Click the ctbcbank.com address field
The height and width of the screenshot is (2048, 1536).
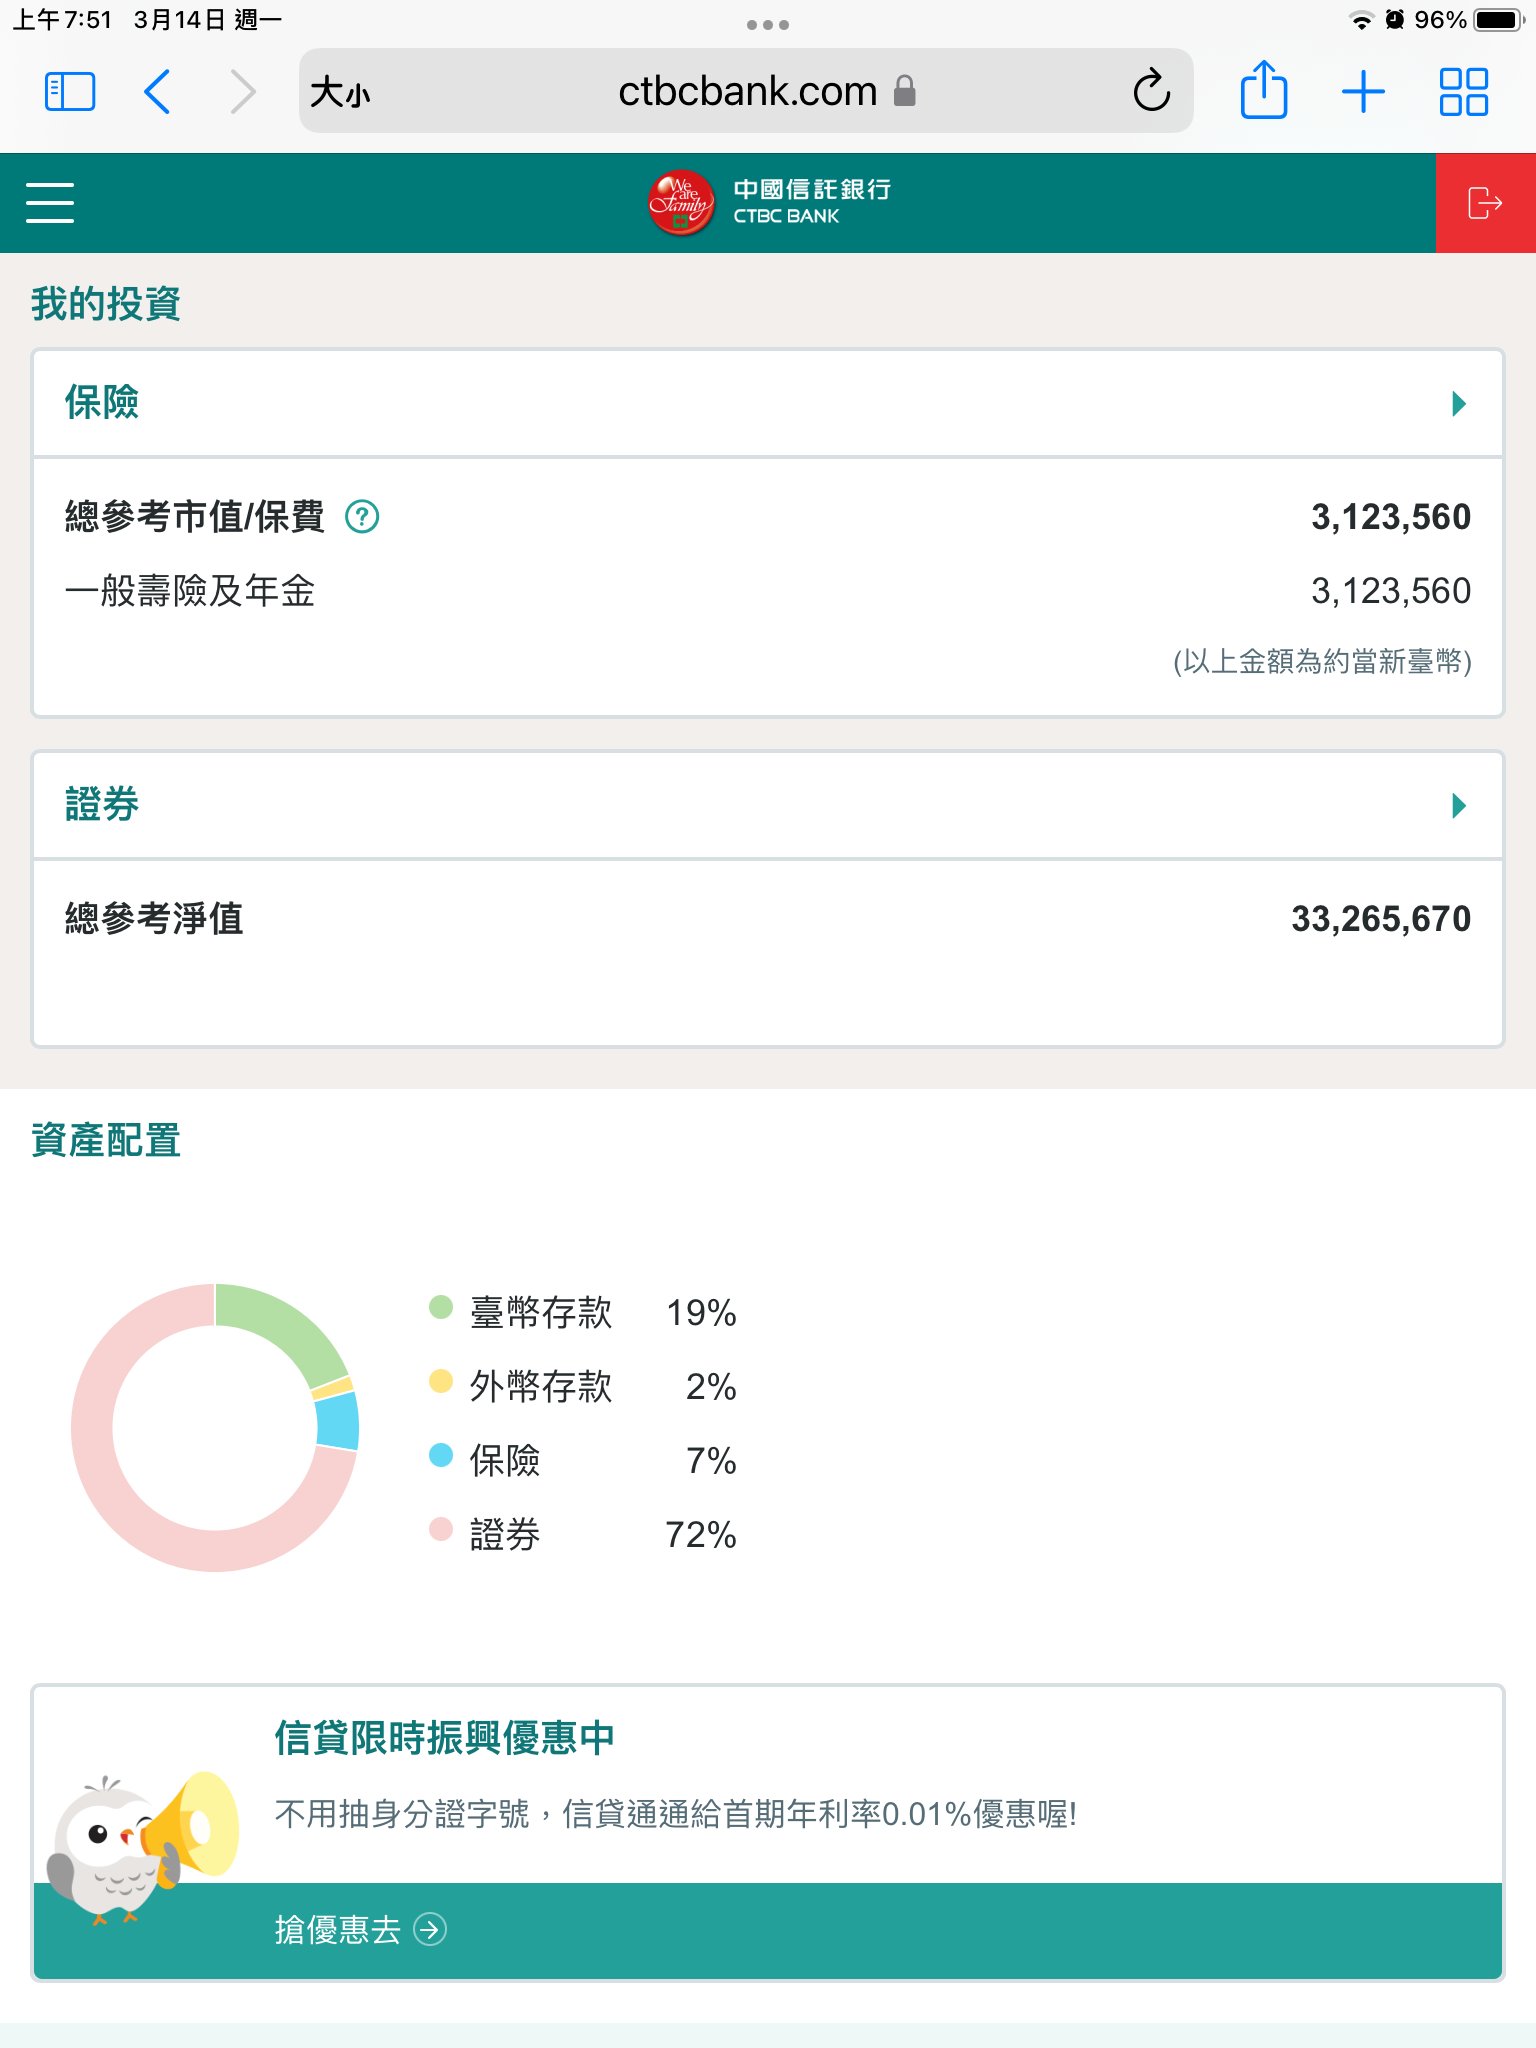(x=747, y=92)
